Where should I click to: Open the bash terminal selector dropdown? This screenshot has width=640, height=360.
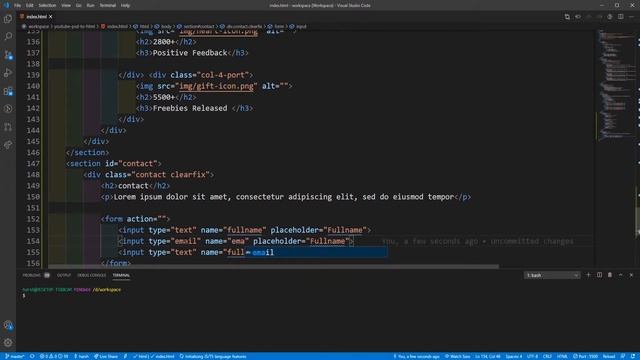coord(552,275)
